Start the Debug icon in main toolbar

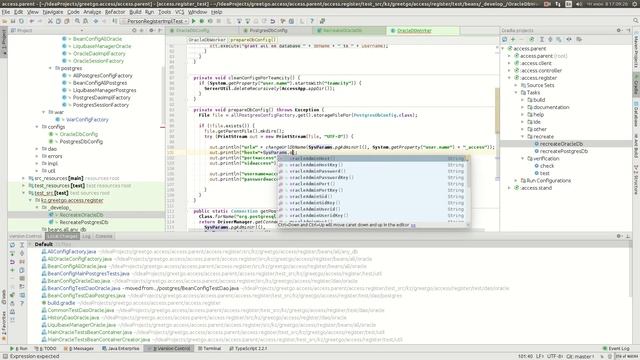pos(202,21)
